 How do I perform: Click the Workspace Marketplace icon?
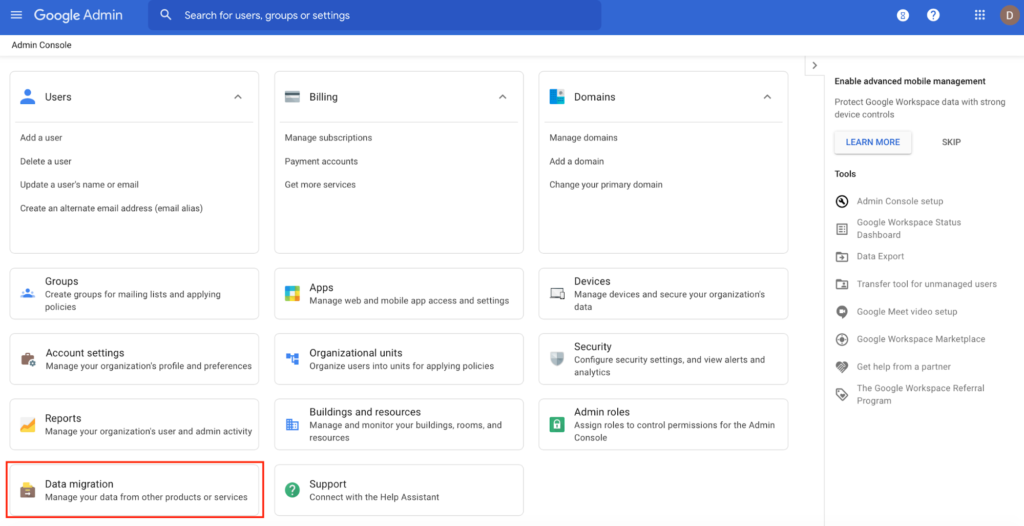click(x=842, y=339)
